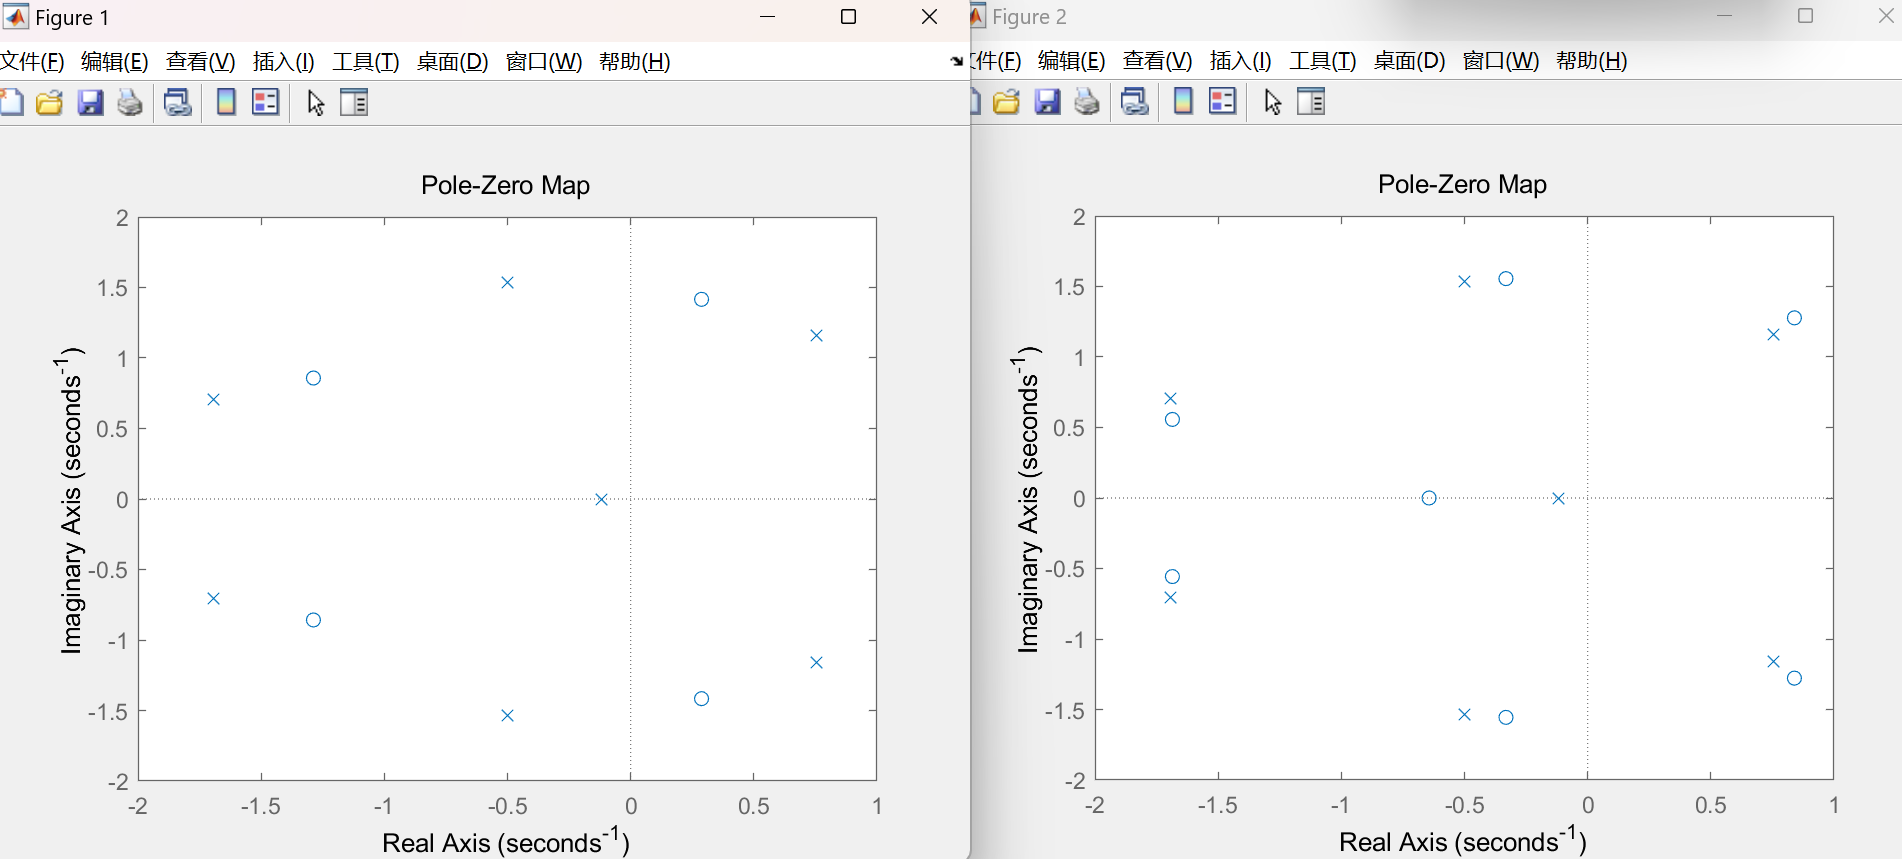Enable Edit Plot arrow tool in Figure 1
The height and width of the screenshot is (859, 1902).
click(x=315, y=103)
